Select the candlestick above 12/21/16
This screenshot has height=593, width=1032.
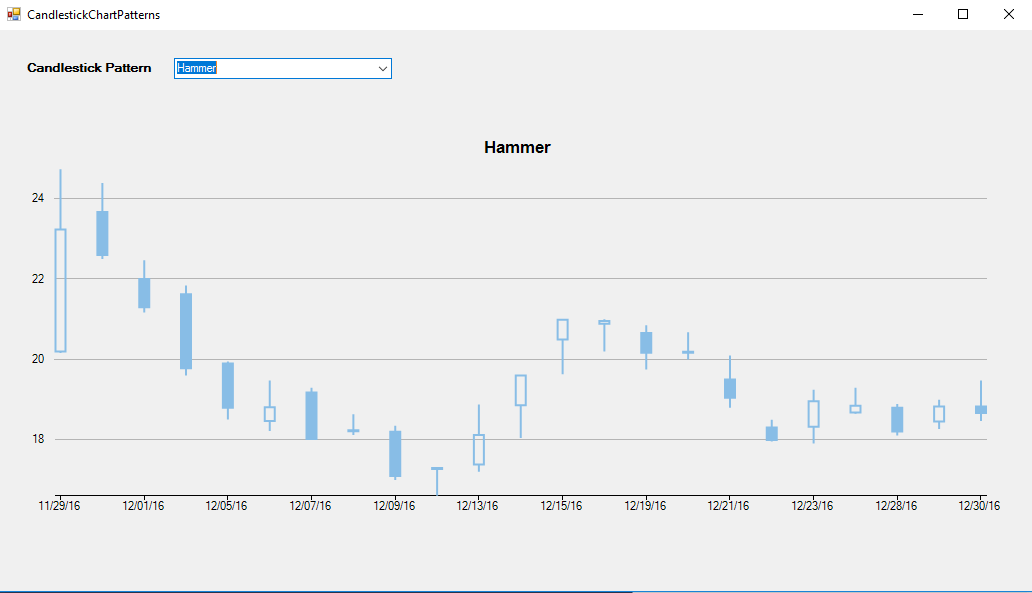click(x=728, y=390)
